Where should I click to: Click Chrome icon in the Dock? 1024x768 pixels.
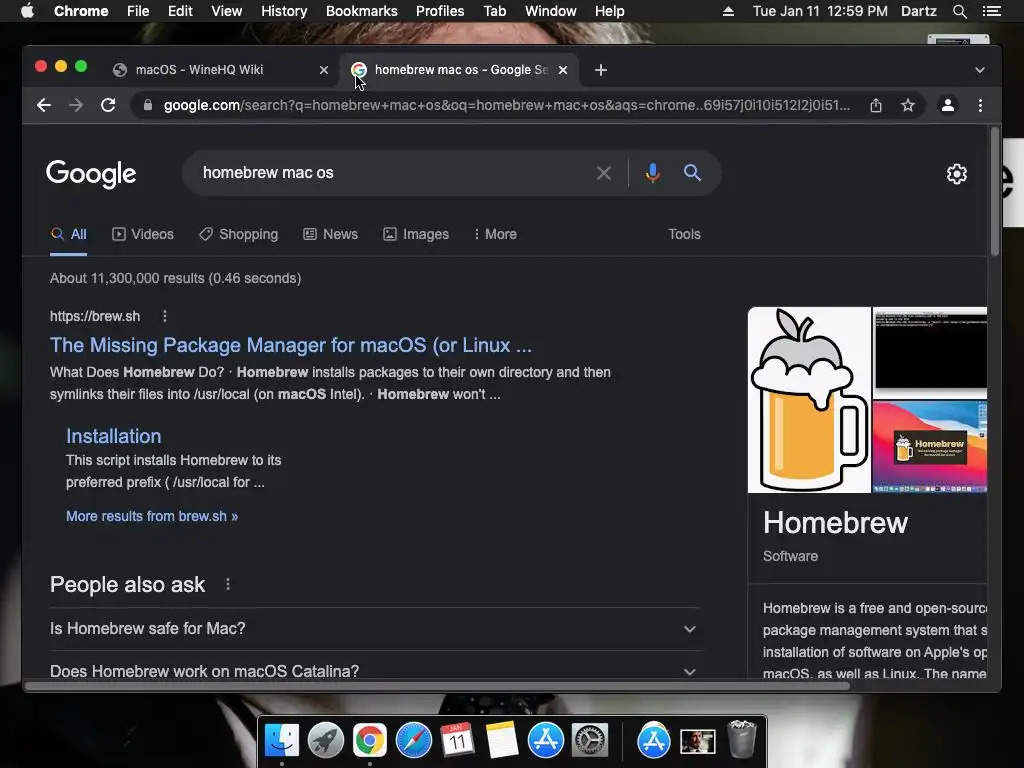370,741
